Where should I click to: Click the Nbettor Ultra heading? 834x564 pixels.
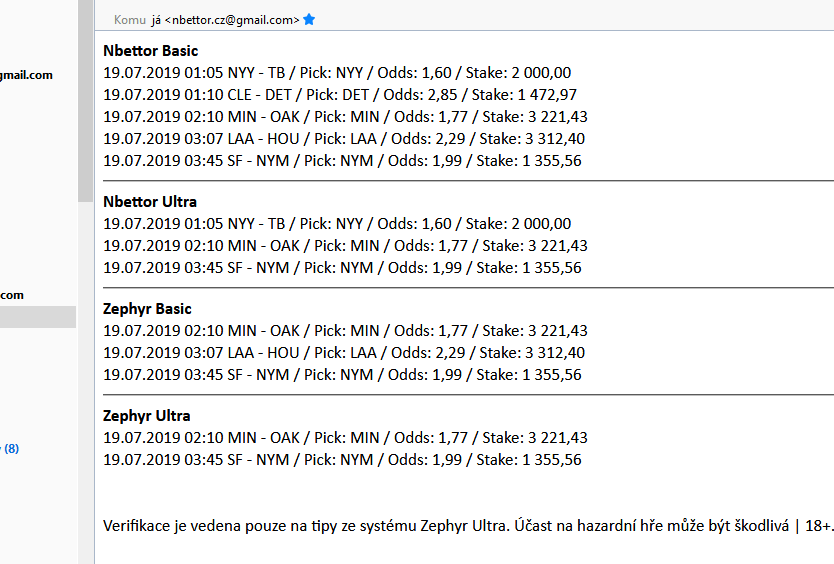(x=150, y=202)
